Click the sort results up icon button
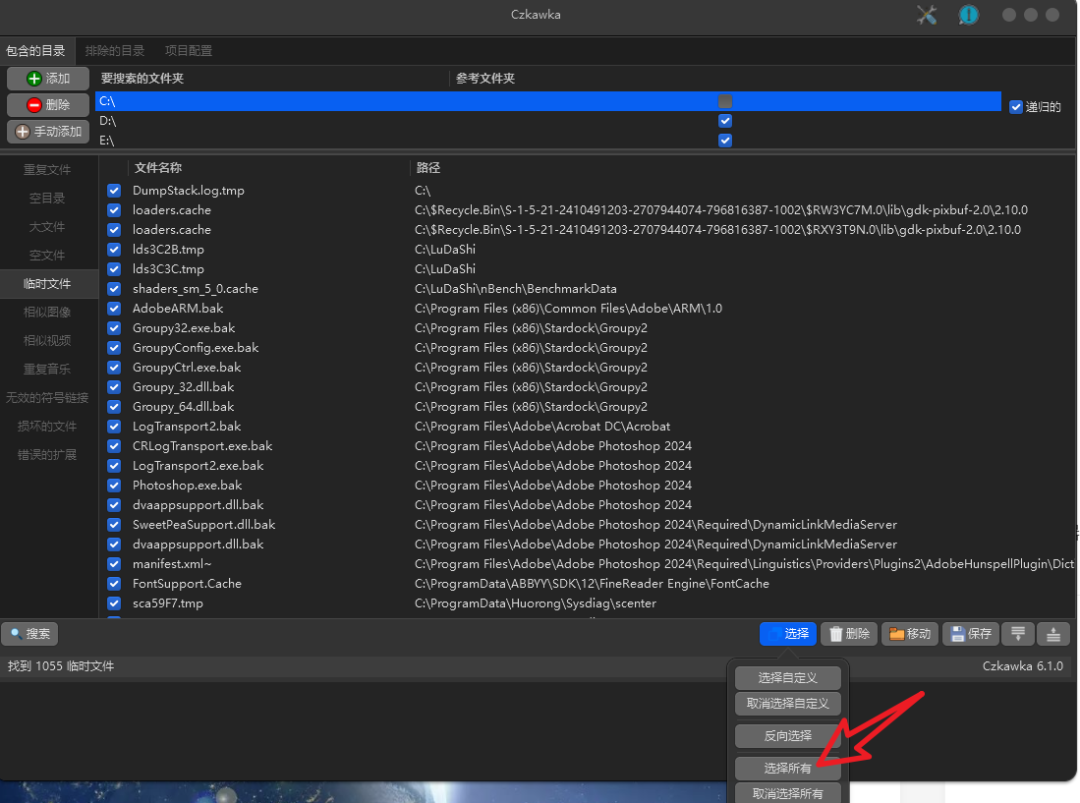Image resolution: width=1080 pixels, height=803 pixels. pyautogui.click(x=1053, y=634)
